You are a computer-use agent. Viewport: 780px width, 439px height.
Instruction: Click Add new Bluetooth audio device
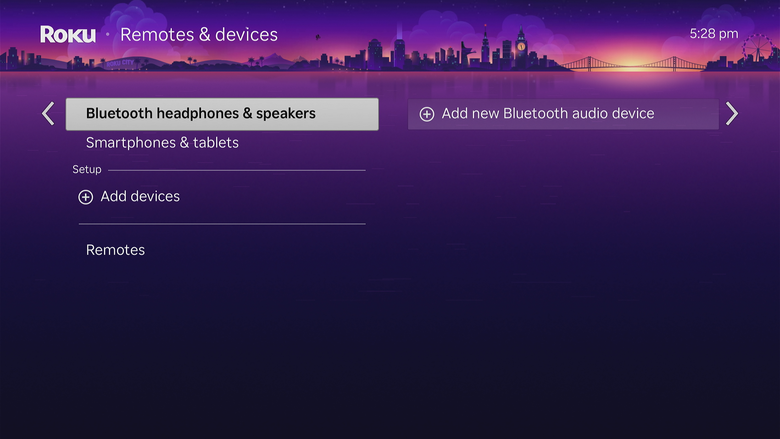[563, 114]
